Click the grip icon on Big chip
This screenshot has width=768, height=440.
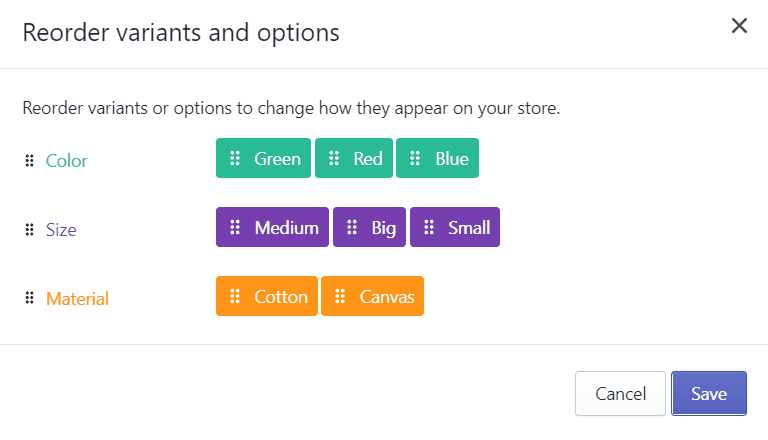coord(352,227)
